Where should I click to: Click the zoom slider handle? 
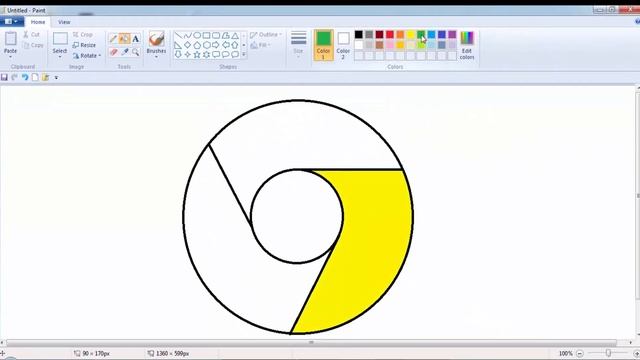[x=608, y=353]
